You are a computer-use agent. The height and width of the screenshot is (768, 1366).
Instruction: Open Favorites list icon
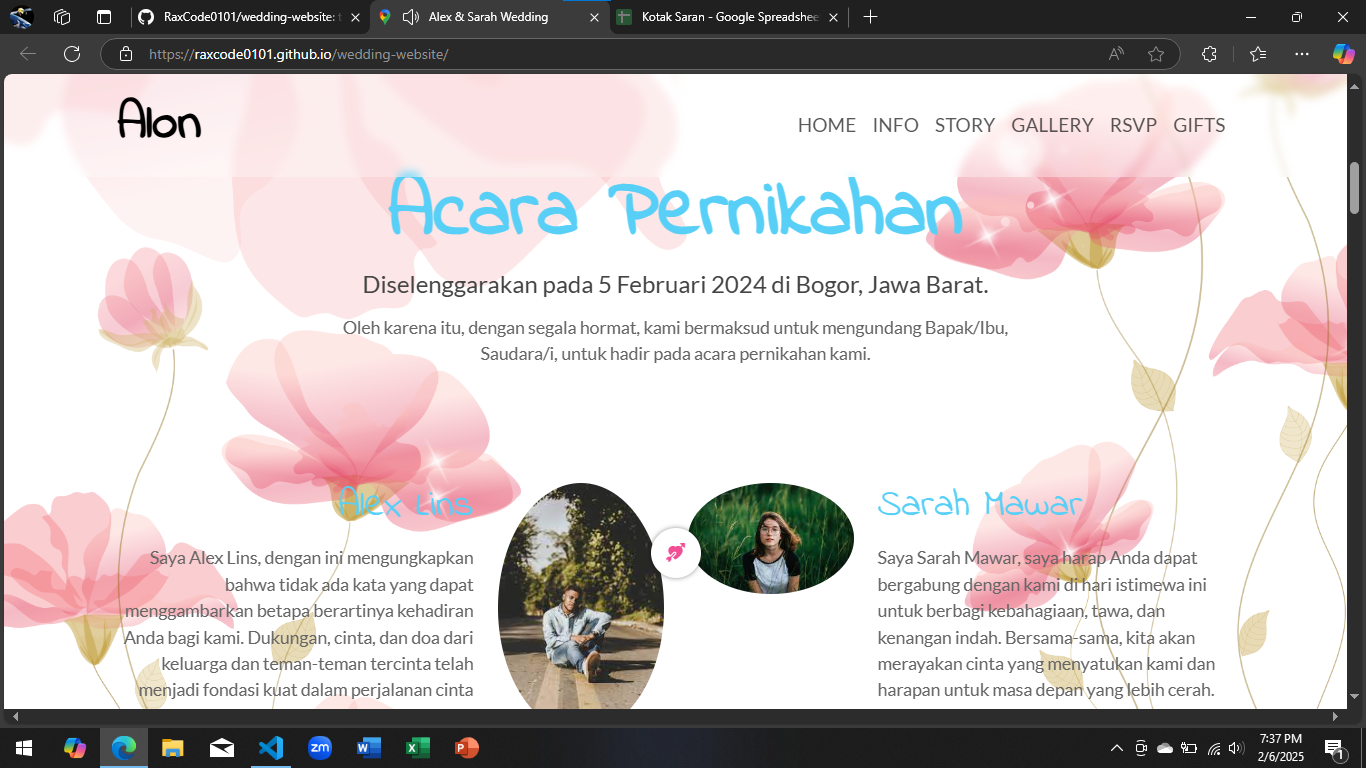coord(1258,54)
